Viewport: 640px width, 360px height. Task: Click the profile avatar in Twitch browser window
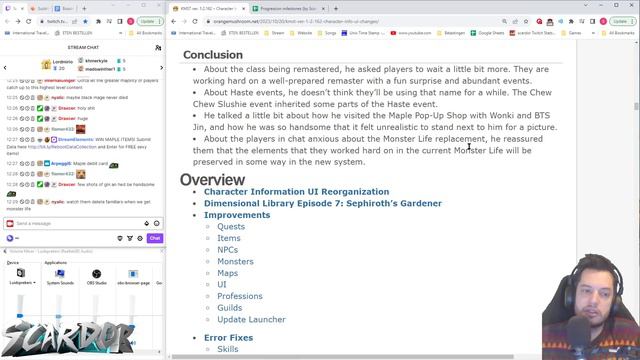pos(131,21)
